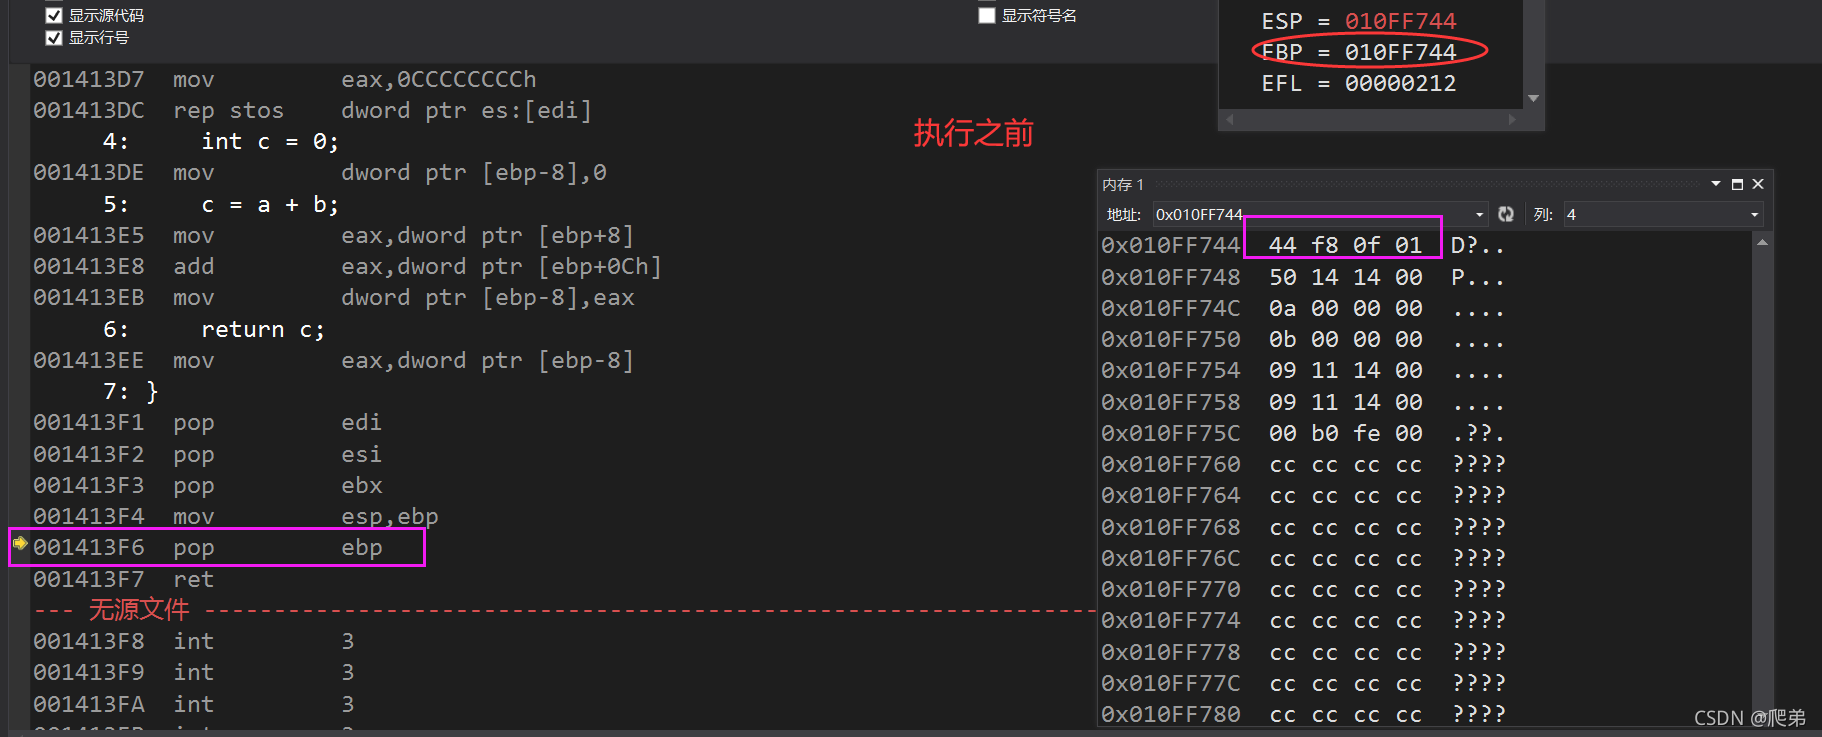The image size is (1822, 737).
Task: Click the ASCII column 'D?..' in first memory row
Action: (1478, 246)
